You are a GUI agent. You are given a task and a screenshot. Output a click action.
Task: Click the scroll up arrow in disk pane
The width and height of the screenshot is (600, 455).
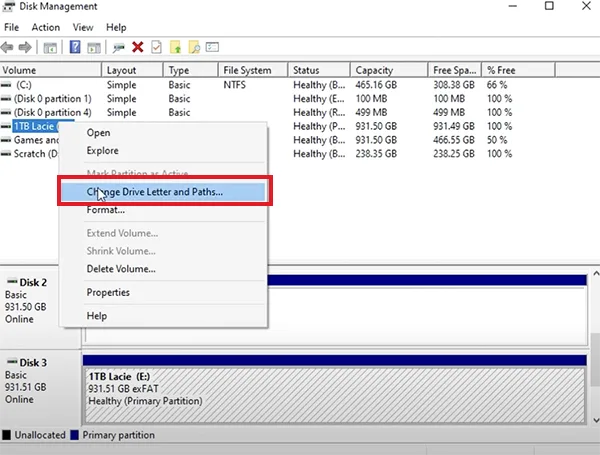596,274
